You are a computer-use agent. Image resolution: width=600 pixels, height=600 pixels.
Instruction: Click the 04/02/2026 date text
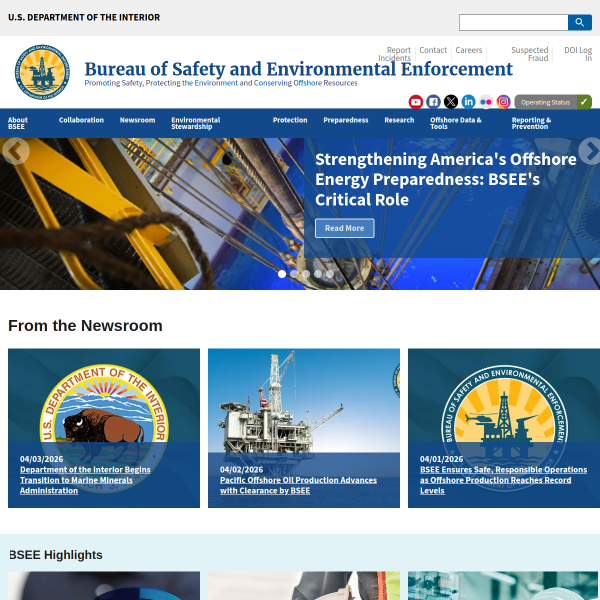241,470
